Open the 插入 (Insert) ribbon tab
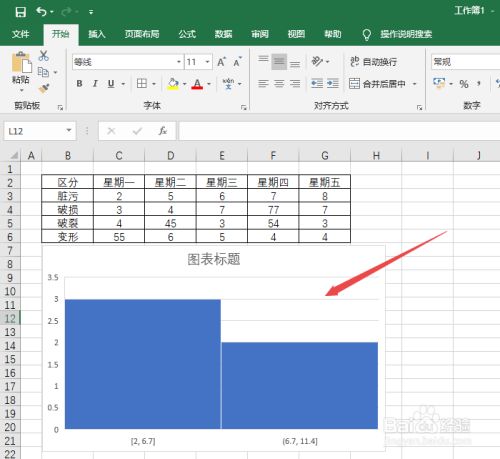The height and width of the screenshot is (459, 500). pyautogui.click(x=97, y=34)
